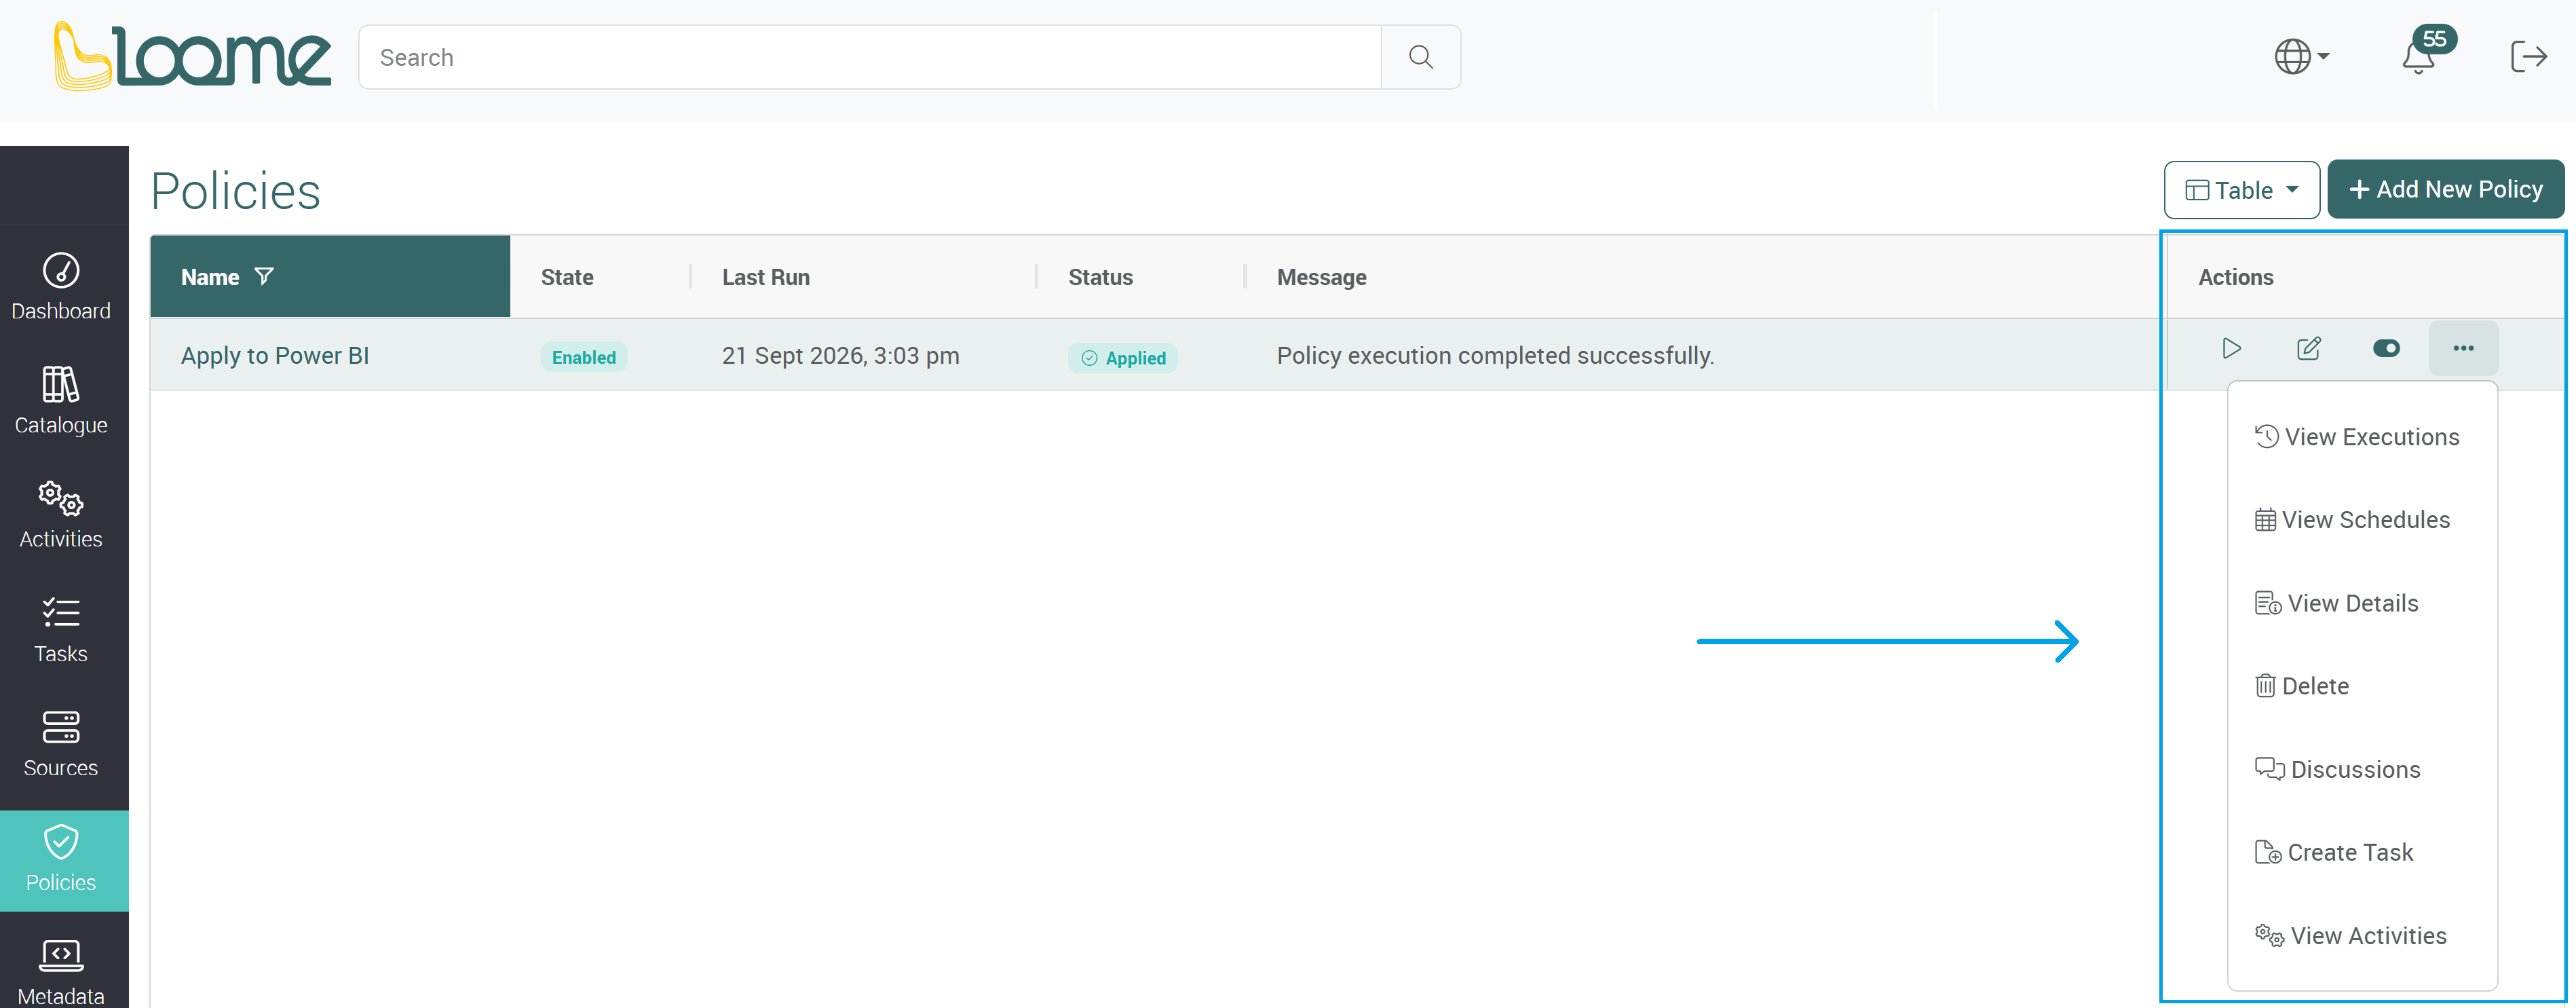
Task: Open the three-dot more actions menu
Action: coord(2463,348)
